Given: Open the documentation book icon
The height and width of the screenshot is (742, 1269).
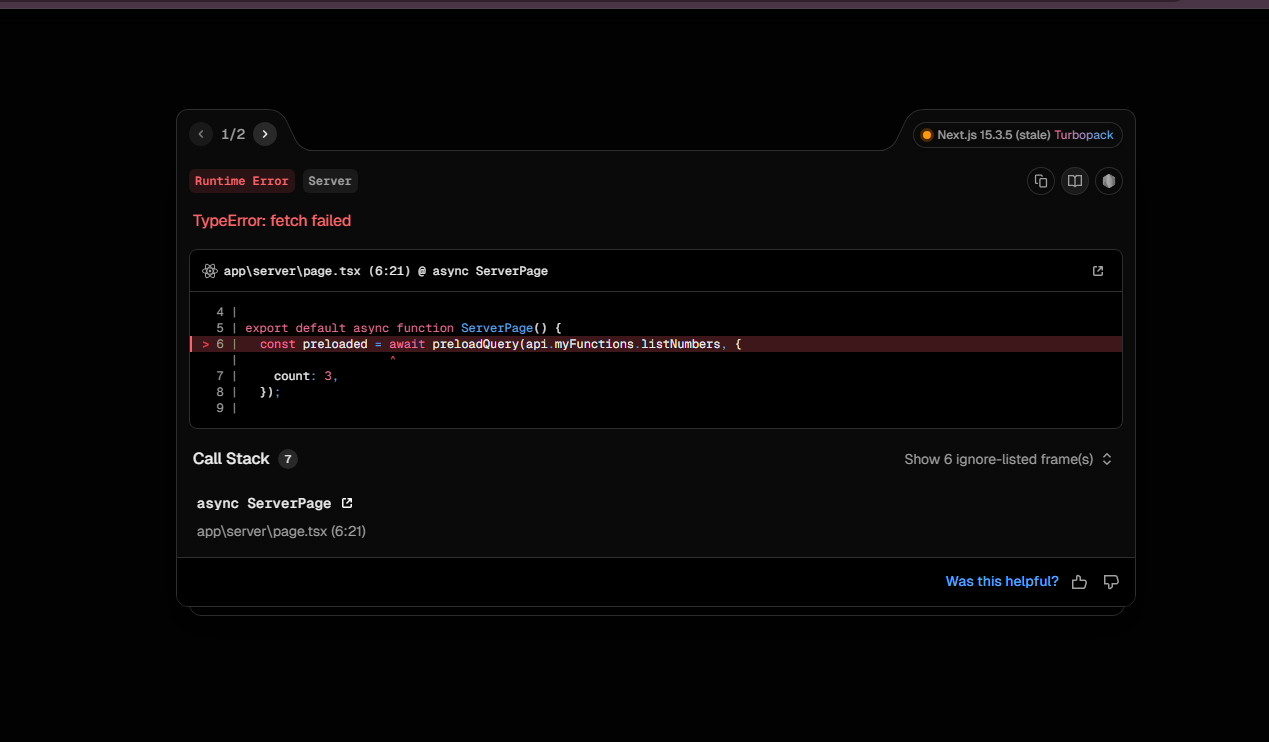Looking at the screenshot, I should [x=1075, y=181].
